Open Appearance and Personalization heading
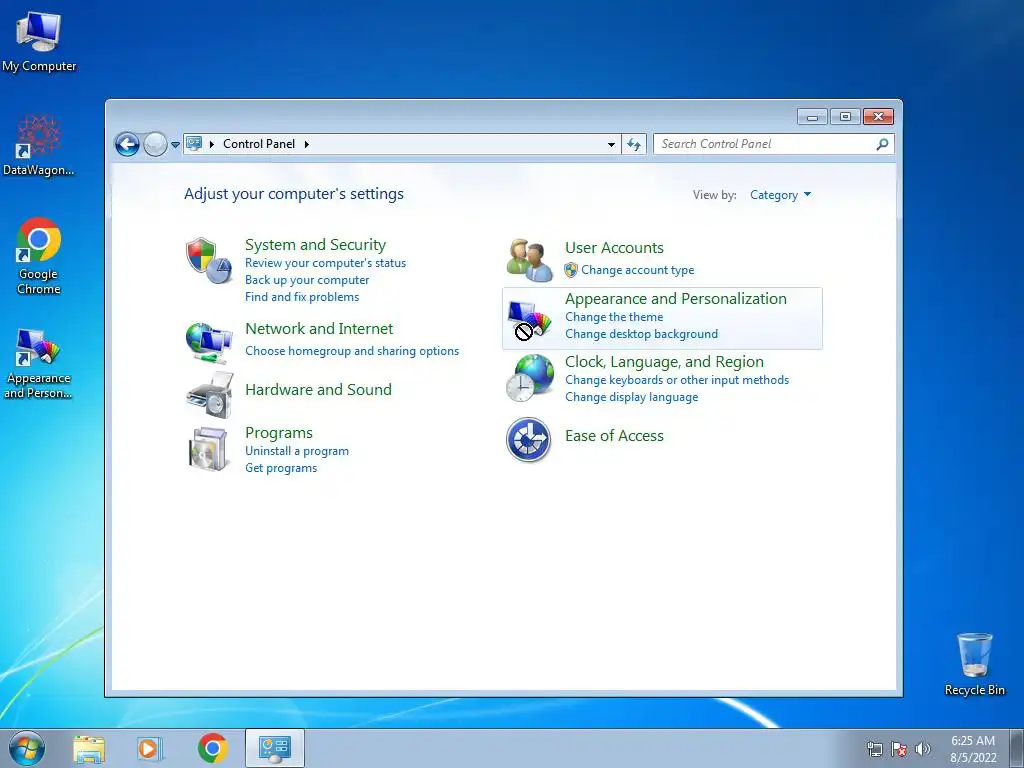The width and height of the screenshot is (1024, 768). [x=676, y=298]
